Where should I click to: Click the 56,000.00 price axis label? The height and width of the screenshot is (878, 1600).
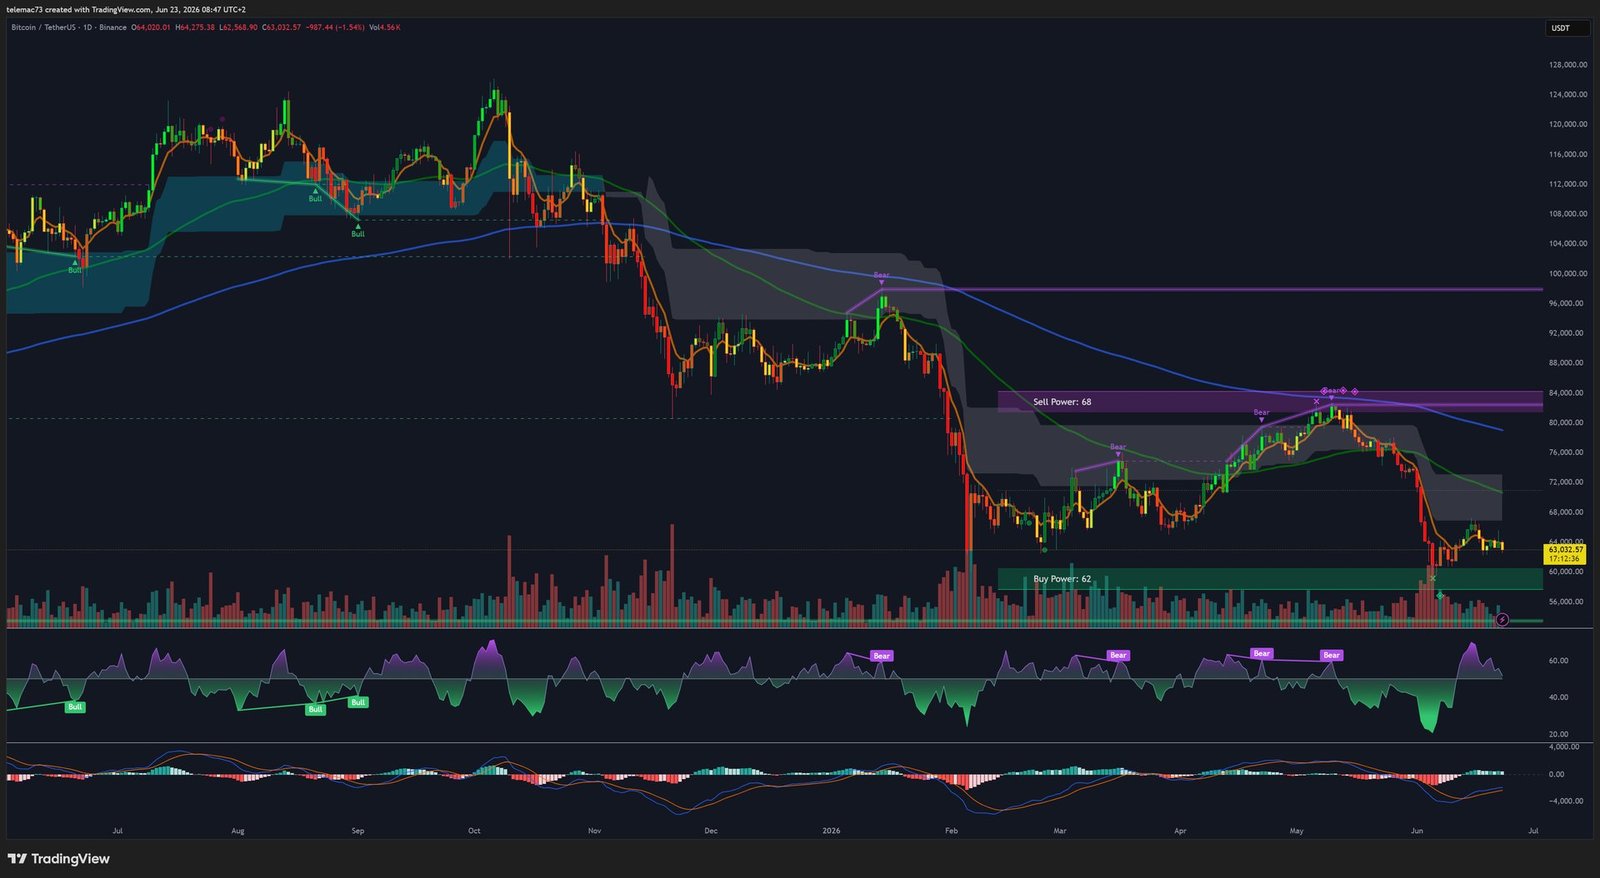[x=1568, y=602]
